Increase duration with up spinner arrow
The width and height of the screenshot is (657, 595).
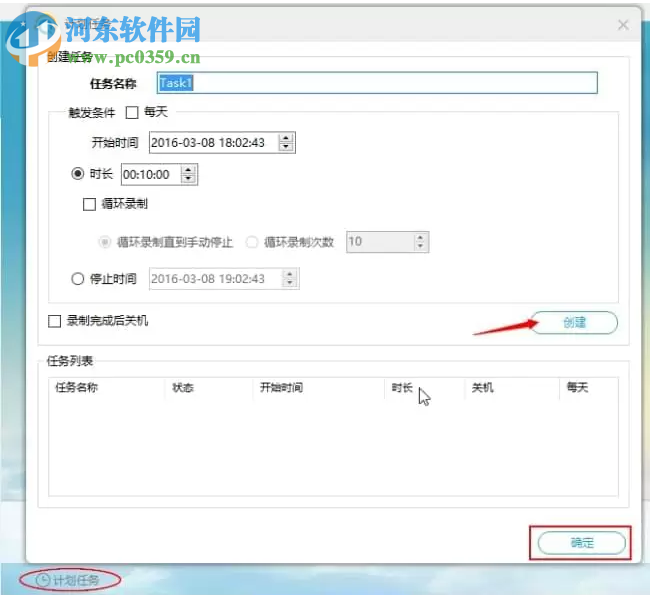189,170
